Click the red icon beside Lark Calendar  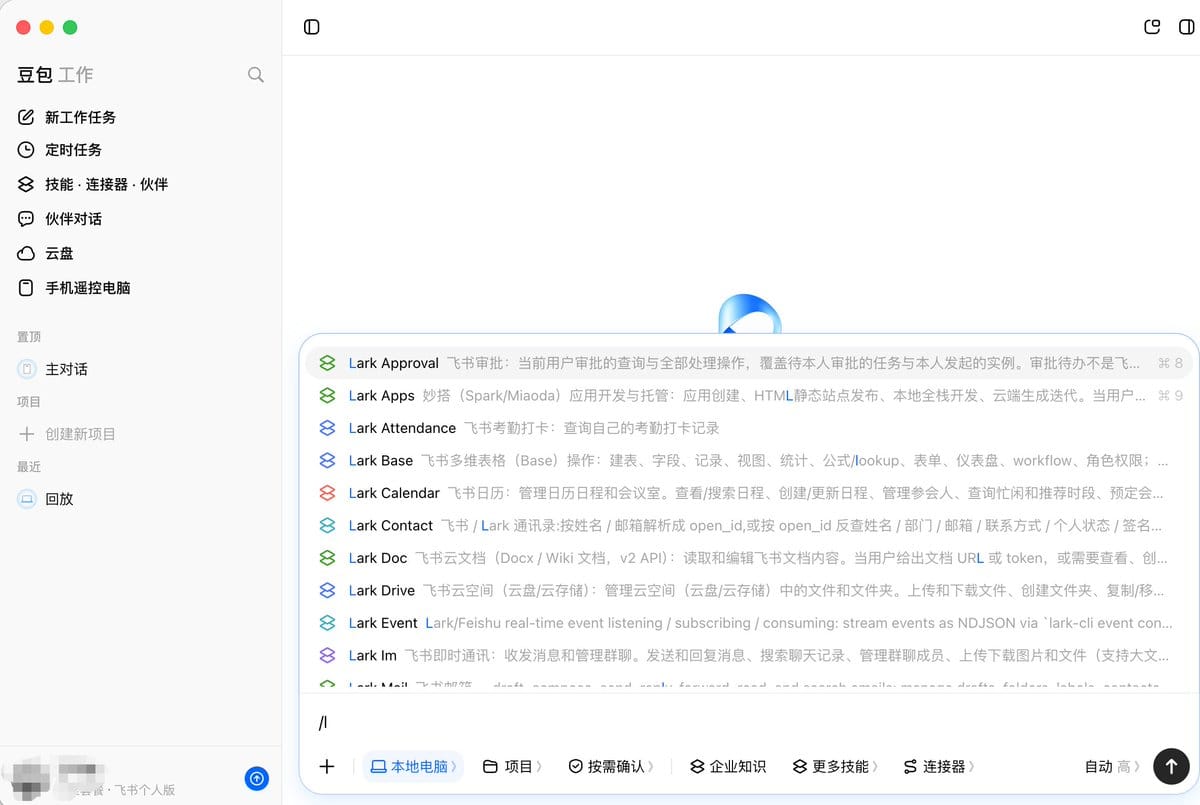[x=327, y=493]
